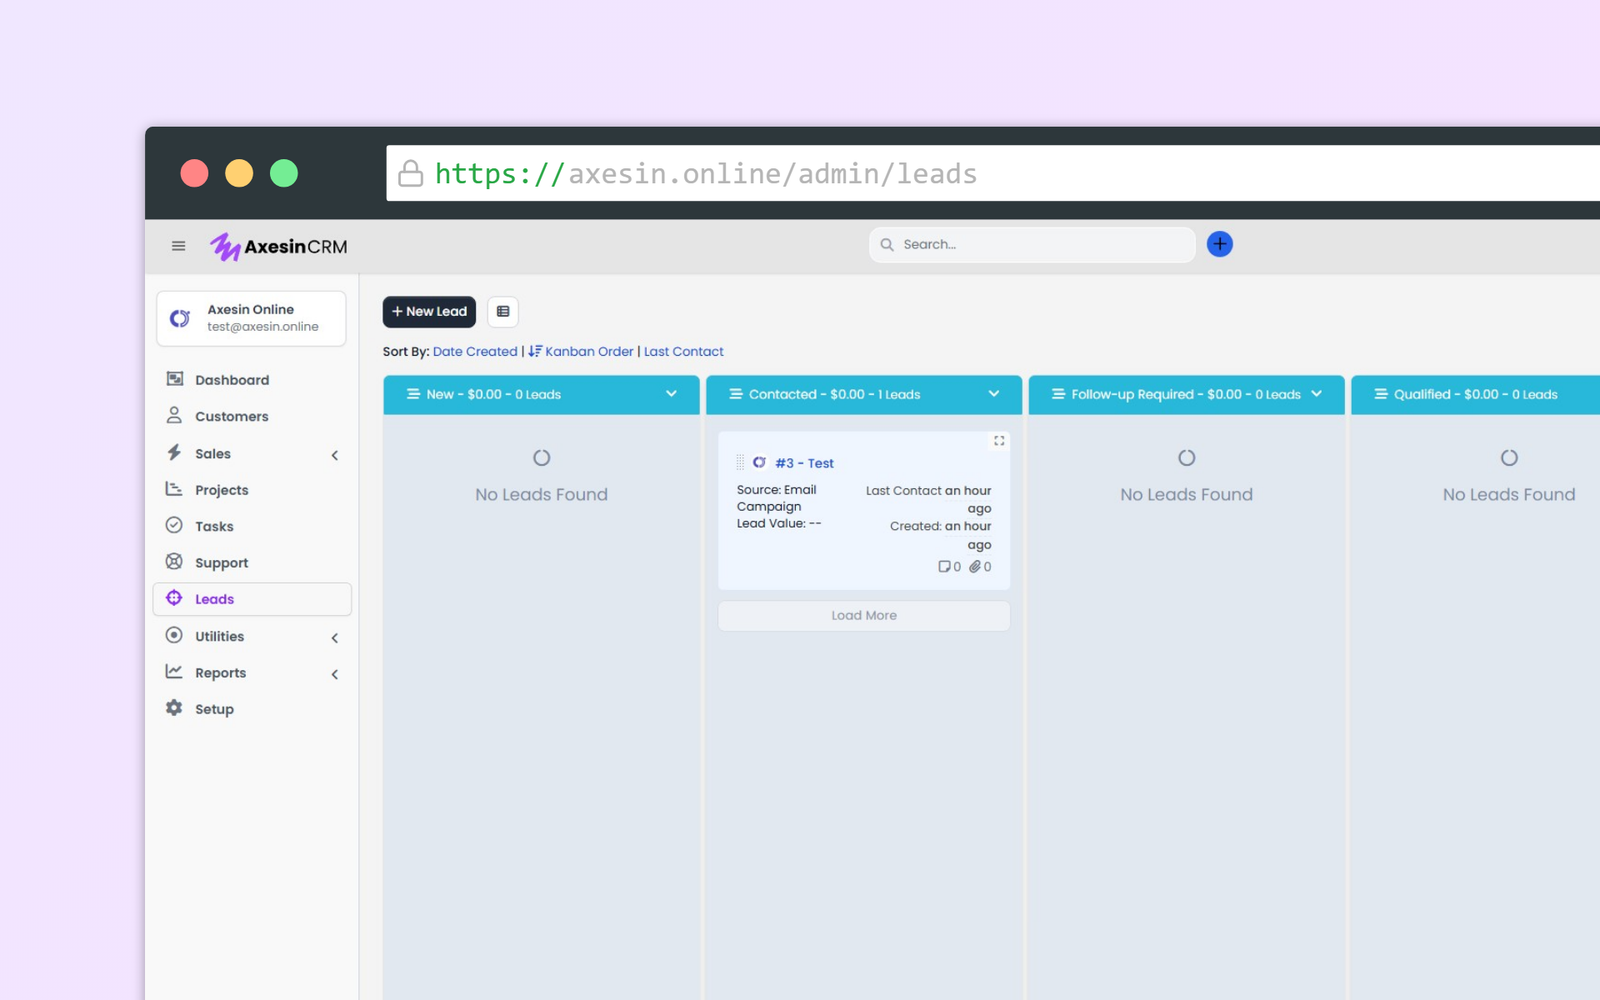Switch to list view icon
This screenshot has height=1000, width=1600.
(503, 312)
